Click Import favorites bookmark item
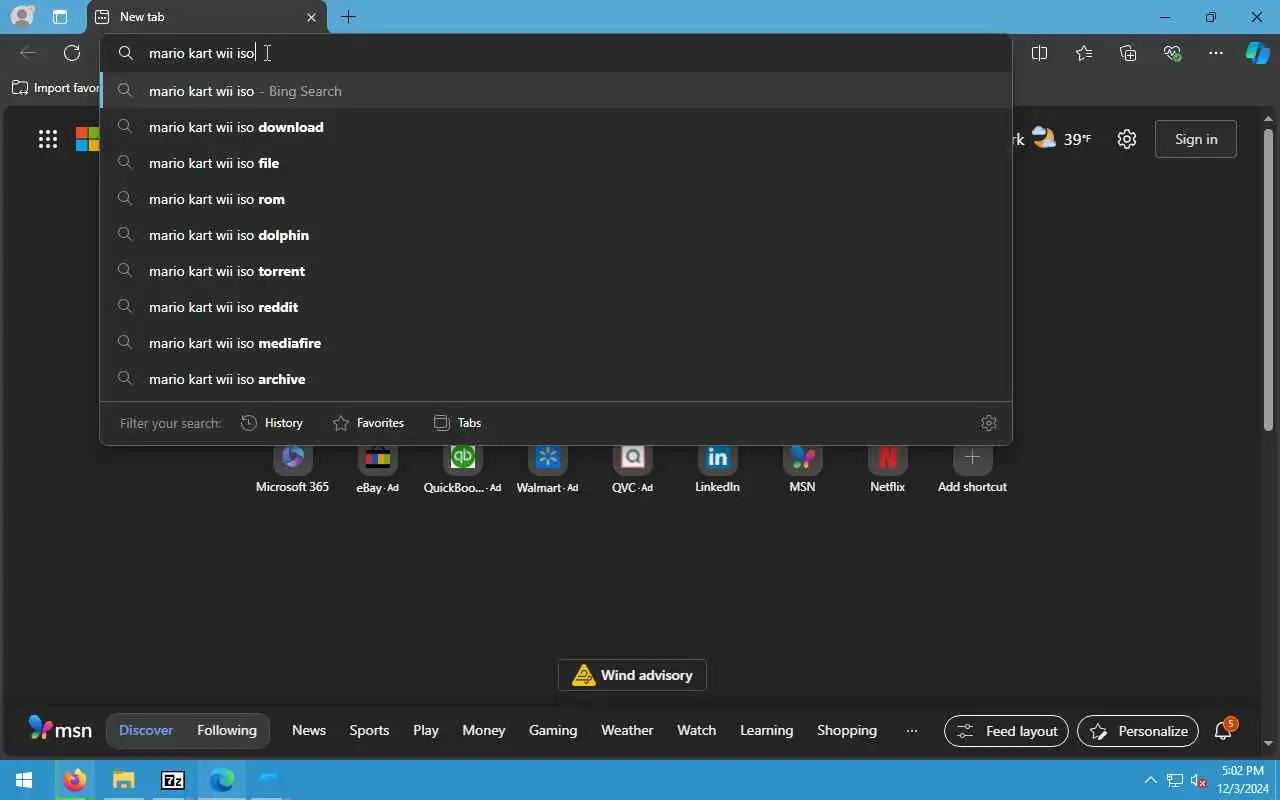The height and width of the screenshot is (800, 1280). click(x=55, y=88)
